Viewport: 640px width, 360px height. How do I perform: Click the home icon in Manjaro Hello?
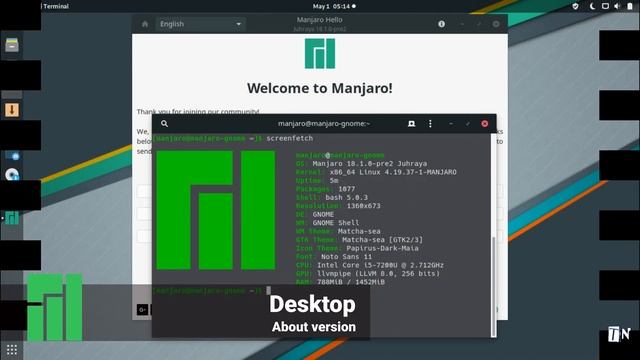point(145,24)
